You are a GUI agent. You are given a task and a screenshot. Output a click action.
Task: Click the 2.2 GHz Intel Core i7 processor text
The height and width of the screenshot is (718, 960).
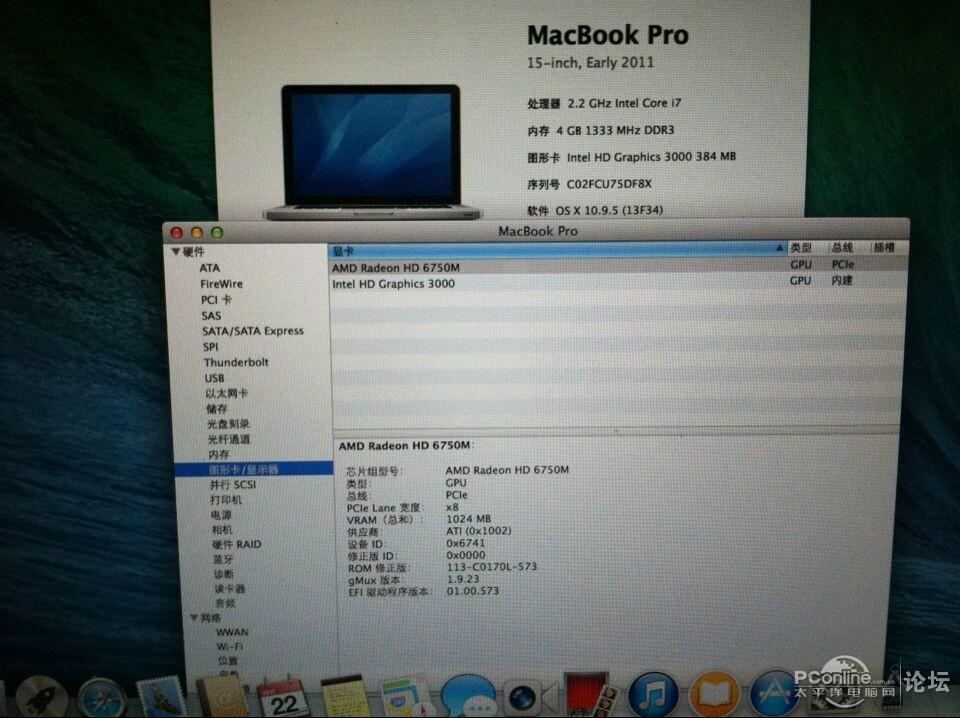[624, 103]
